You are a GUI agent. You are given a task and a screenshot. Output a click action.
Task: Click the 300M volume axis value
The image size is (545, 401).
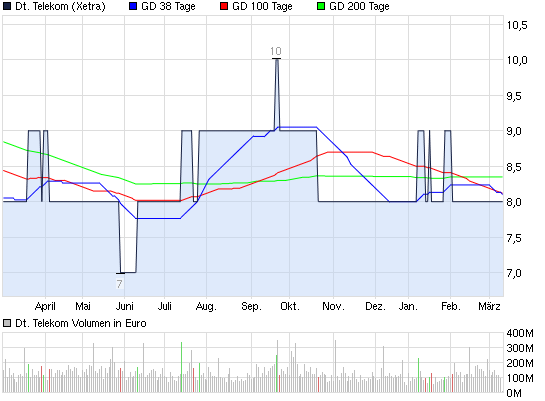(520, 348)
